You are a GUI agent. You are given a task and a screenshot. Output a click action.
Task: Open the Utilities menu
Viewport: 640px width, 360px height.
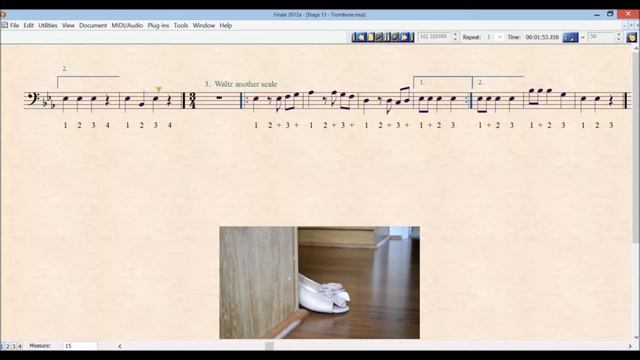[48, 25]
